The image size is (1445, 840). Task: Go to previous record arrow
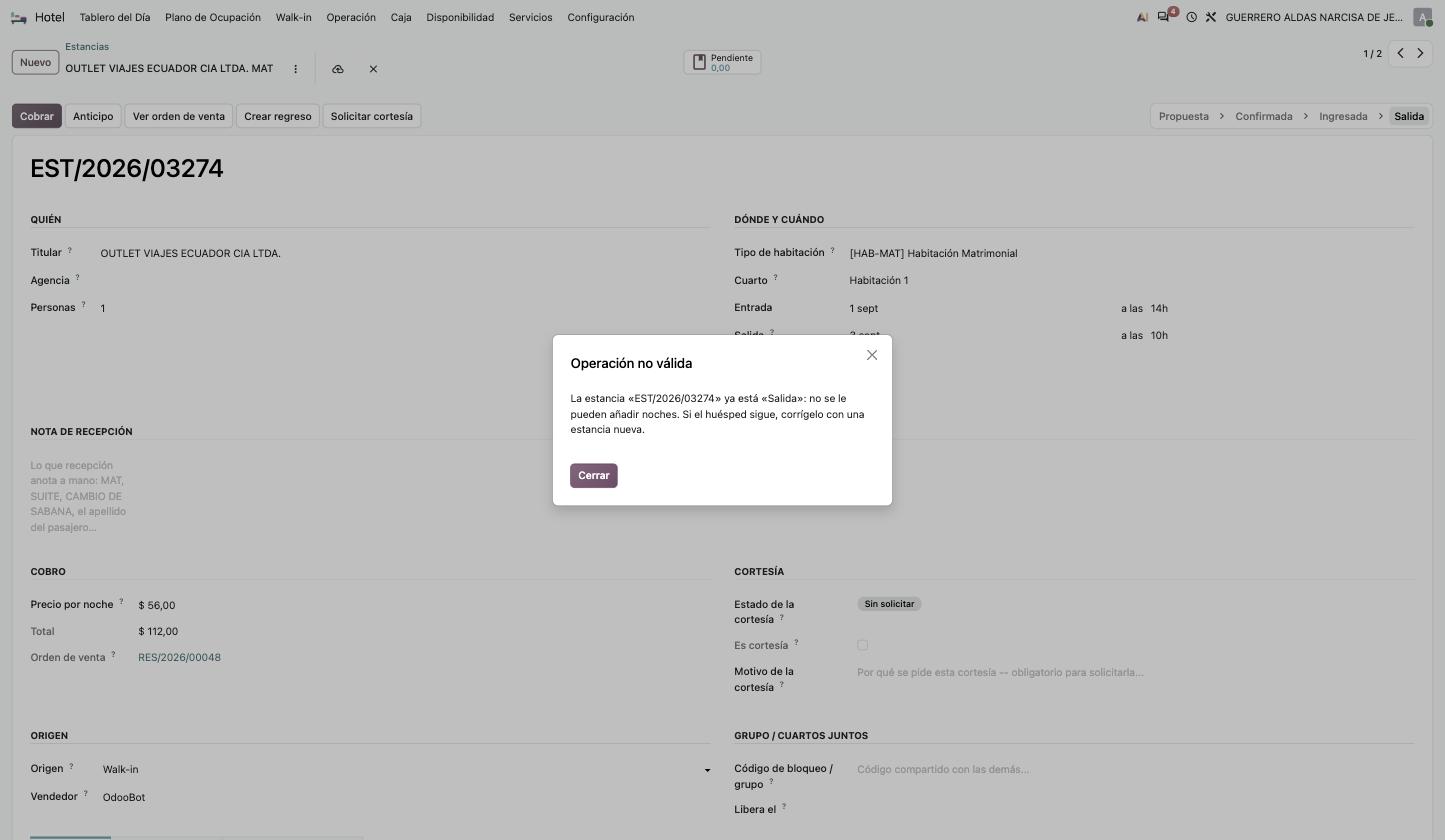coord(1400,54)
